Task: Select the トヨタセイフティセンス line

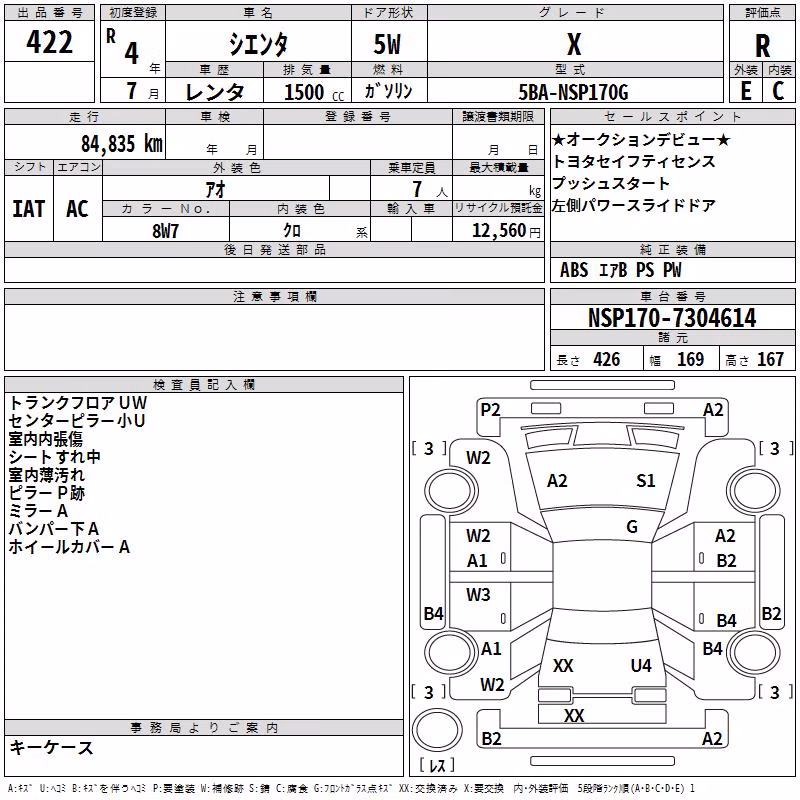Action: [634, 161]
